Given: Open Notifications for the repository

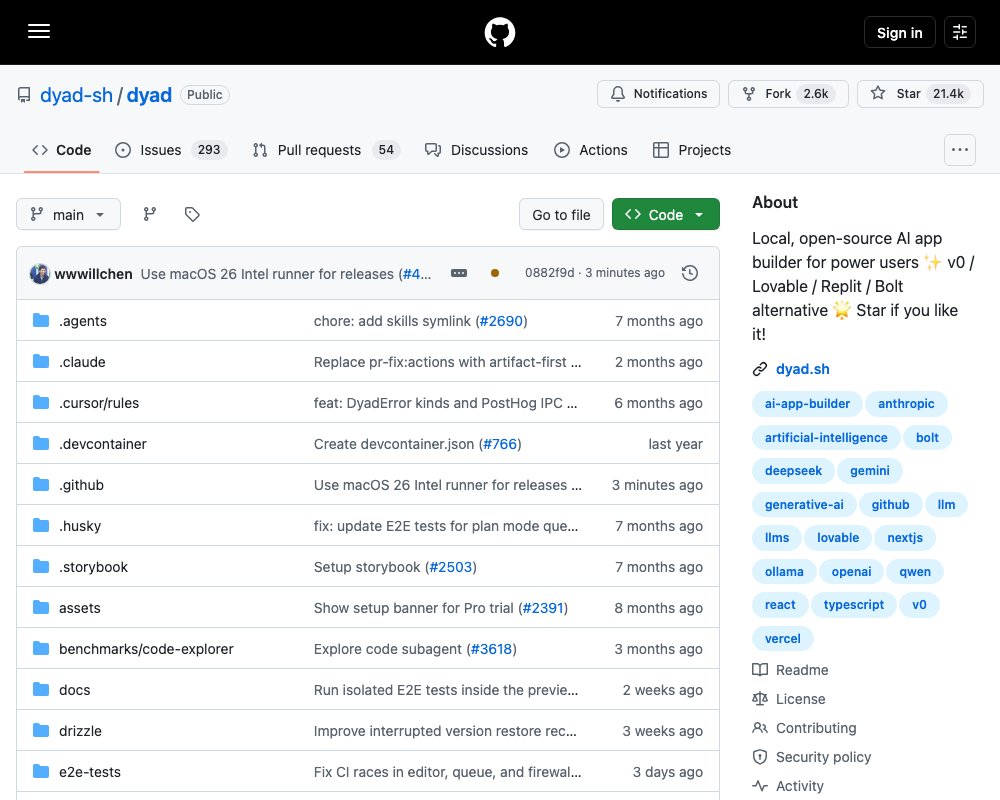Looking at the screenshot, I should pyautogui.click(x=658, y=94).
